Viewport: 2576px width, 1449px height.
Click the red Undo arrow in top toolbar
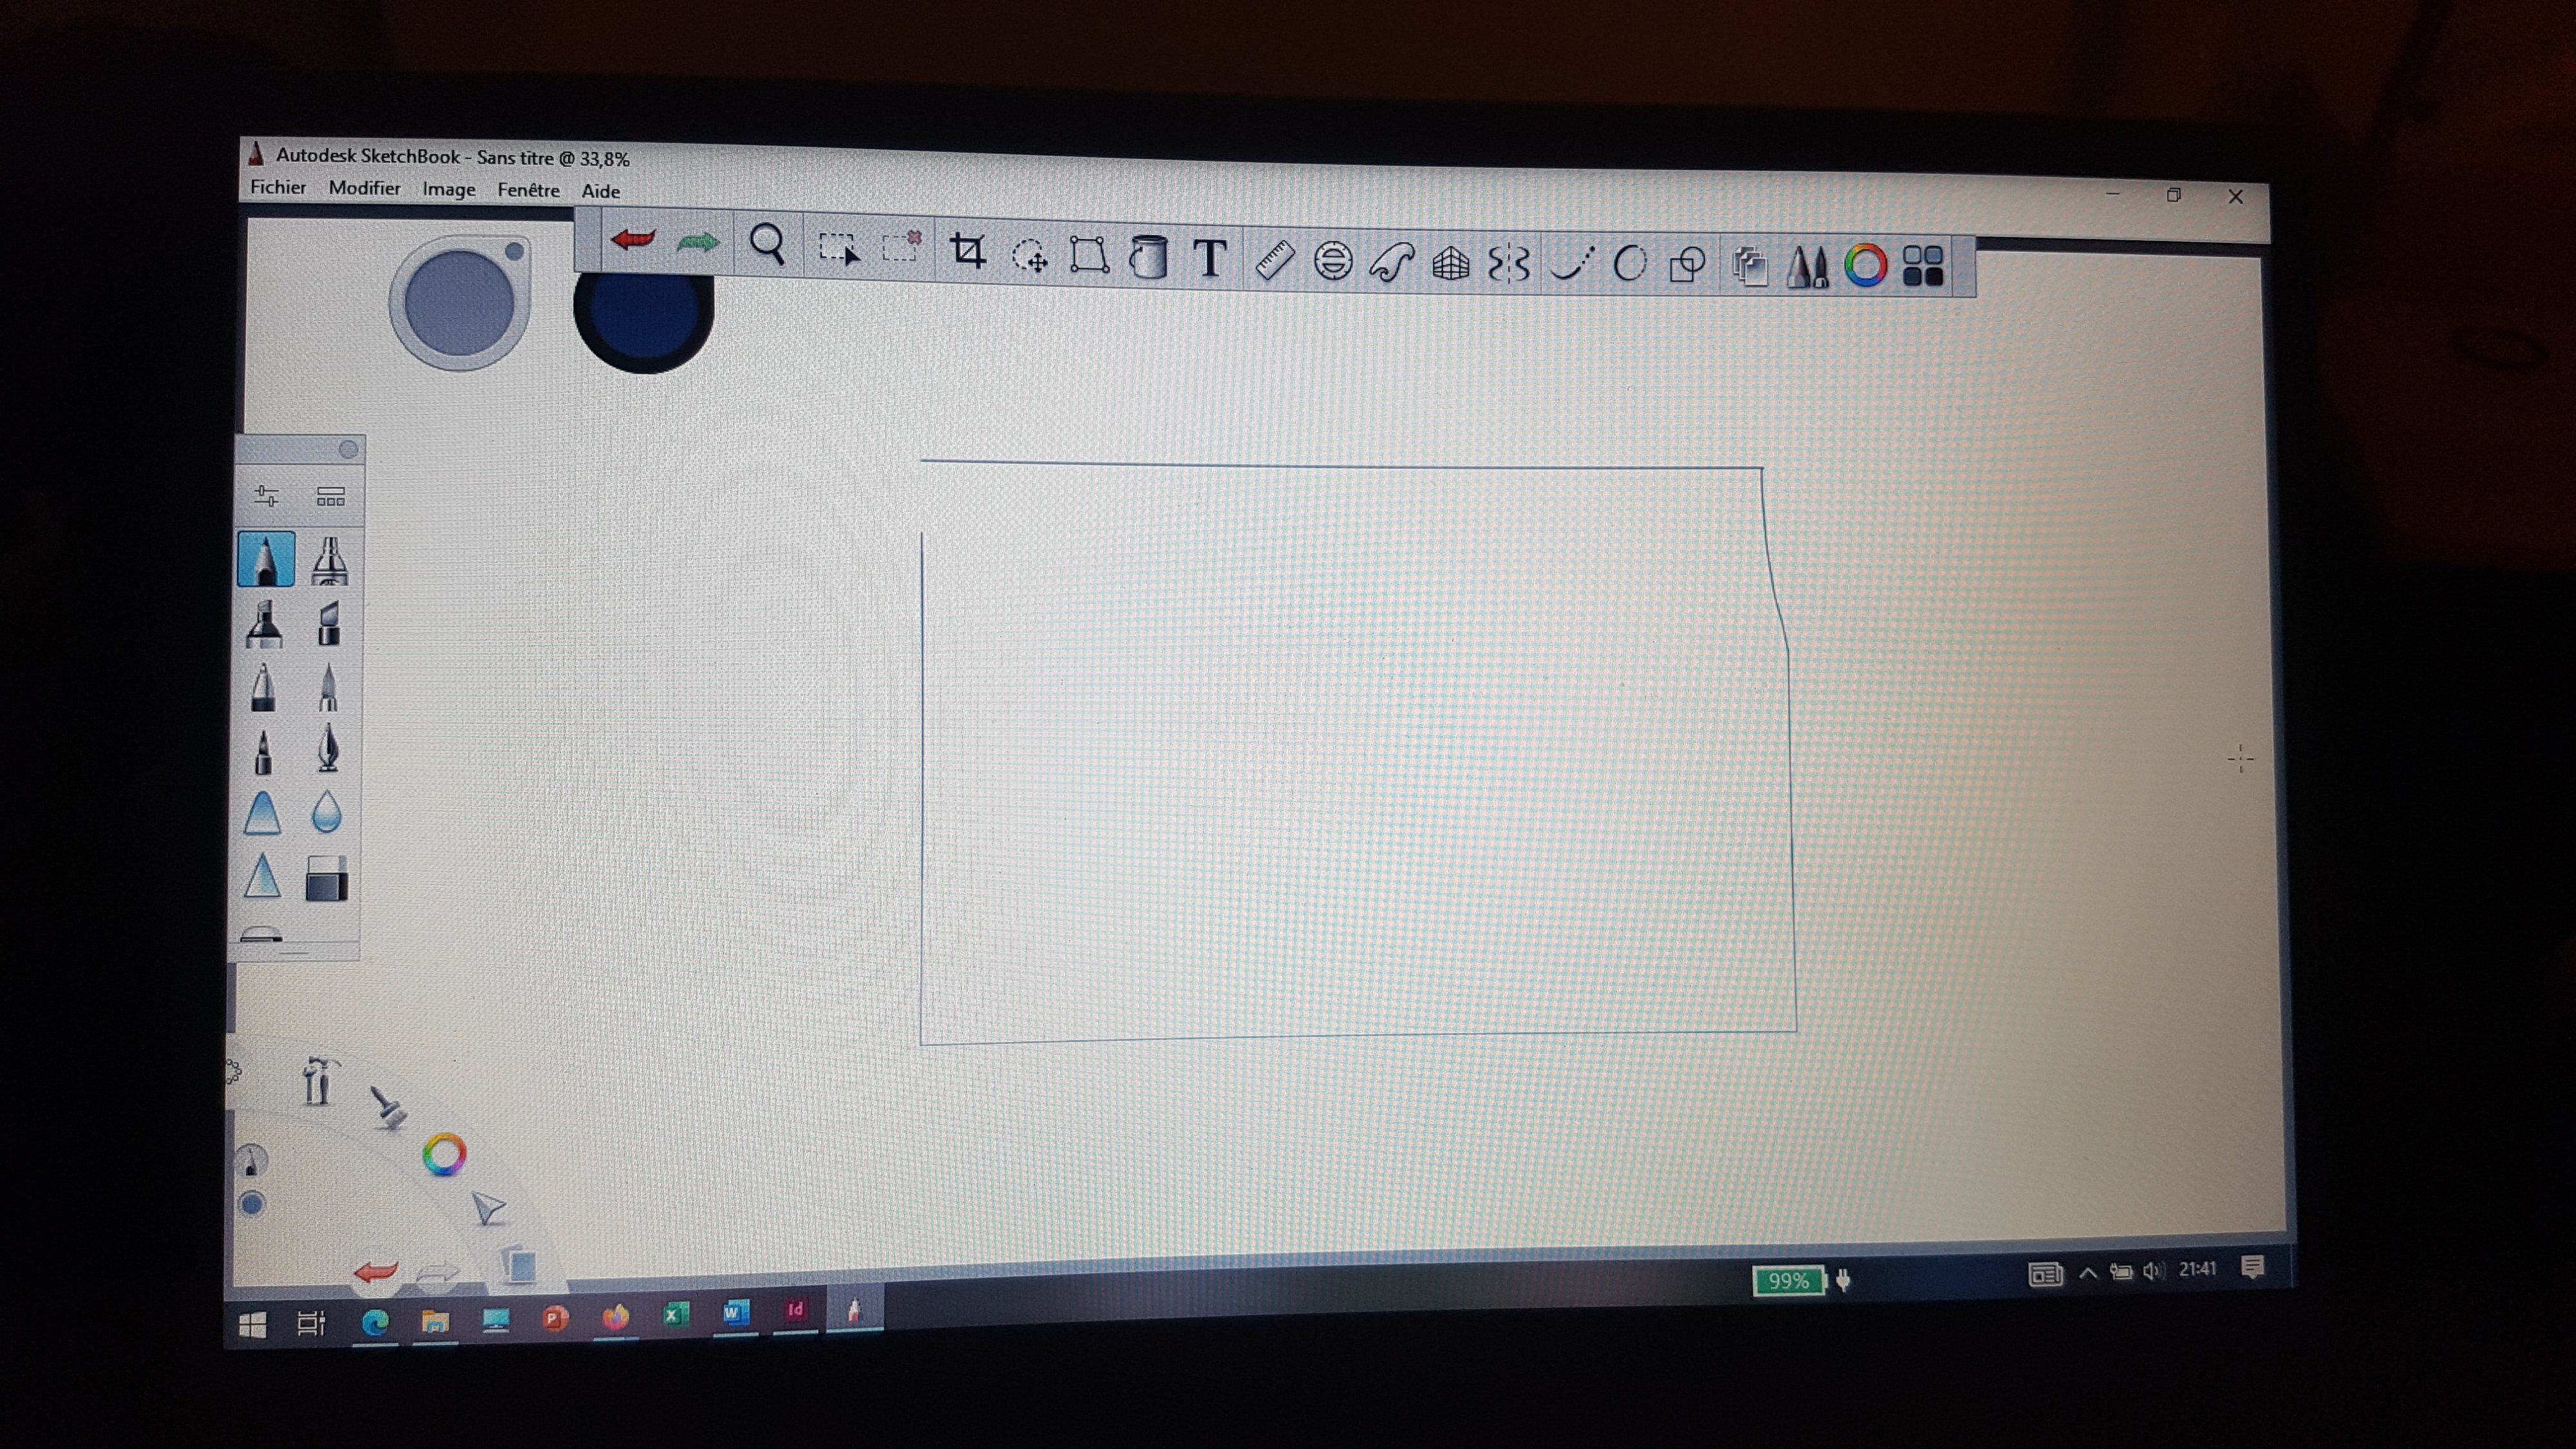point(632,240)
